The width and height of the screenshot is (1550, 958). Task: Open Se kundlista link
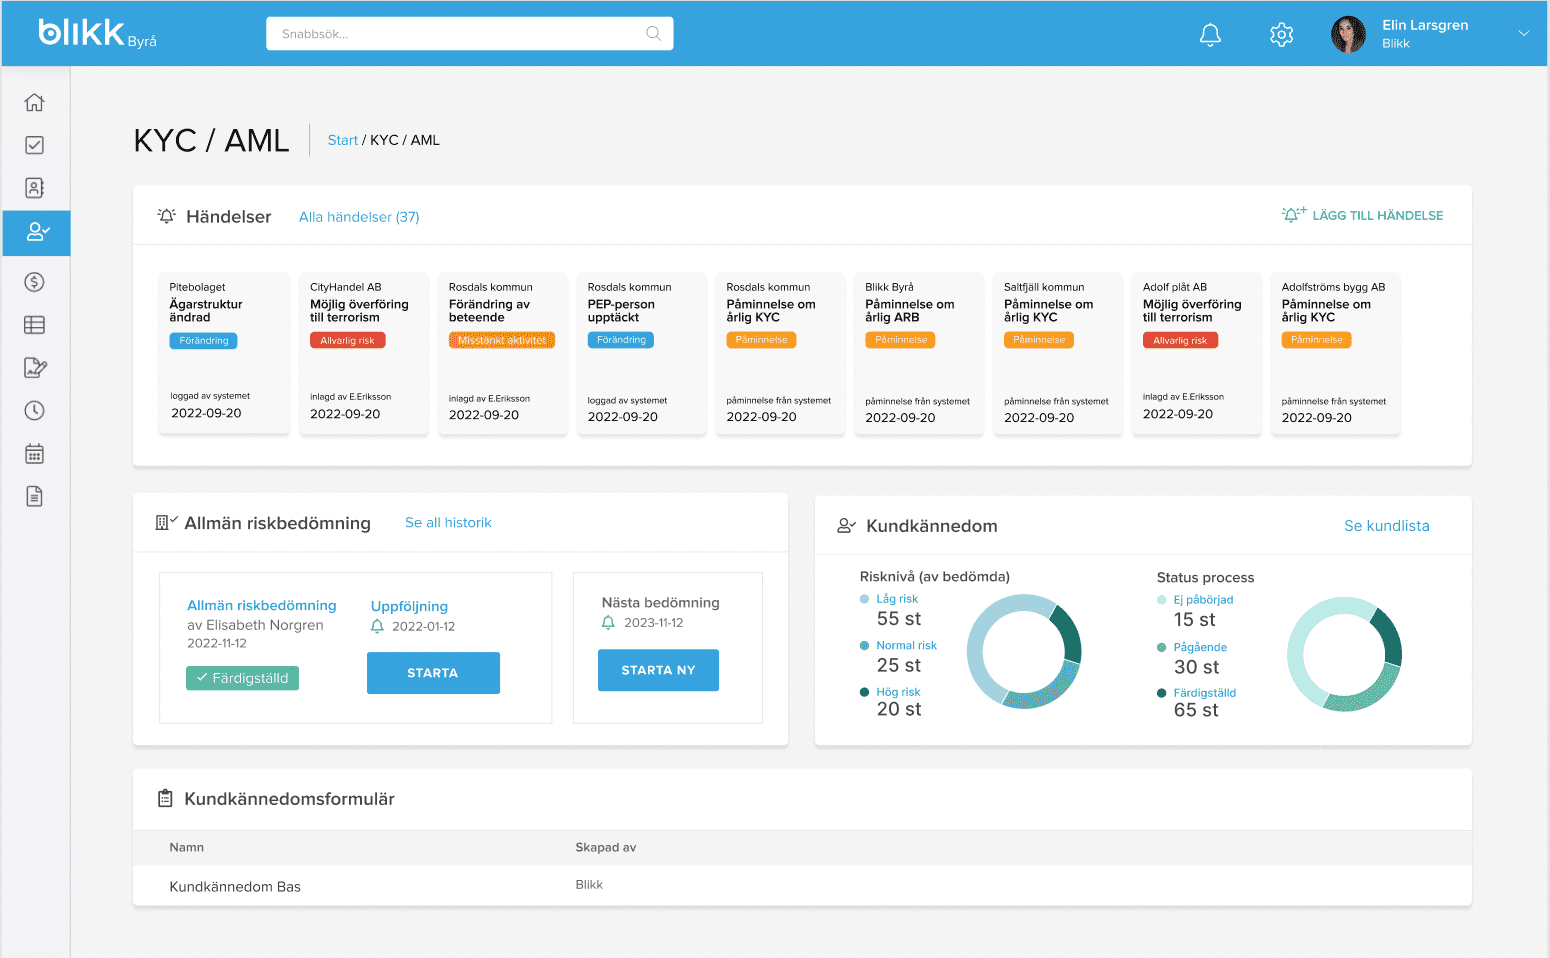tap(1386, 526)
